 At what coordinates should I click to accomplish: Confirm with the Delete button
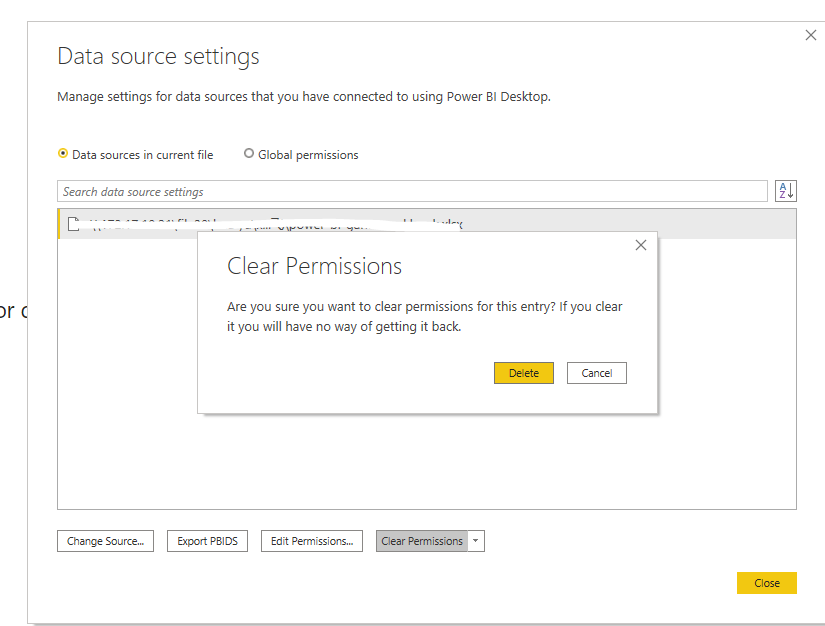tap(524, 373)
